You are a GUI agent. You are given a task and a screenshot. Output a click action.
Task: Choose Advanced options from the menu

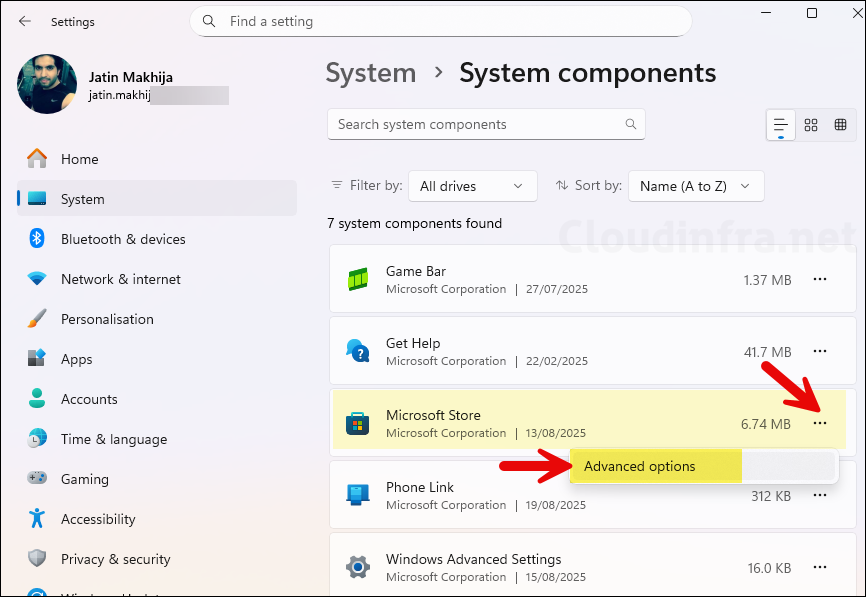[x=704, y=466]
